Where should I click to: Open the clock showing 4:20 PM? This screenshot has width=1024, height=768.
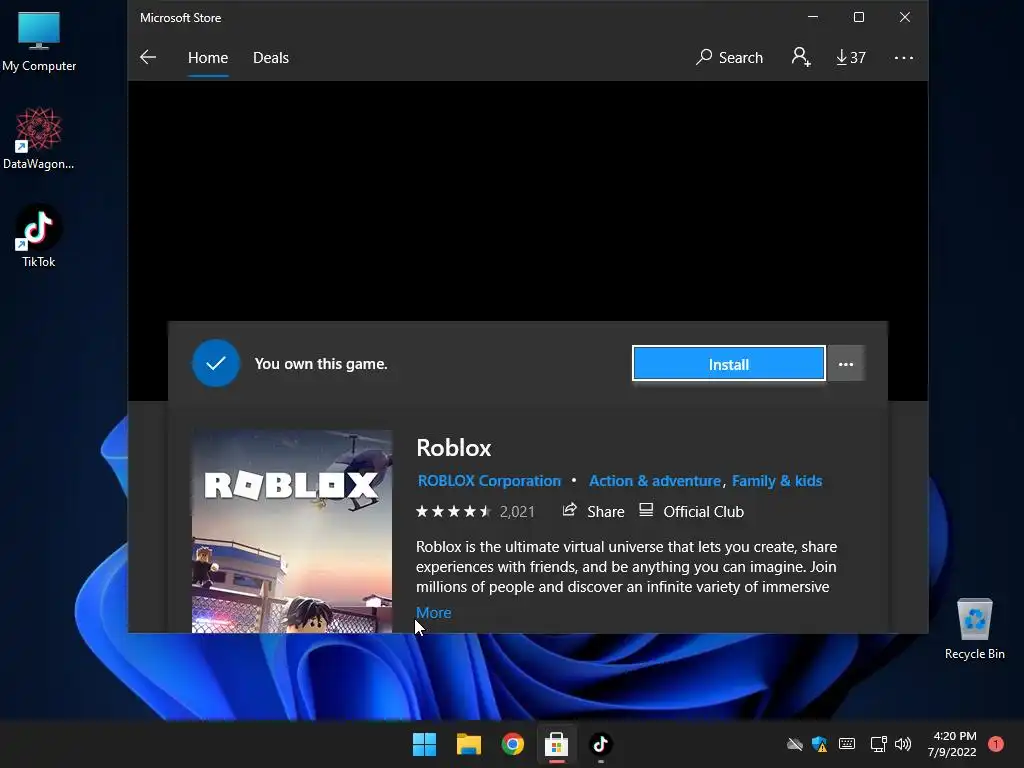click(x=953, y=744)
